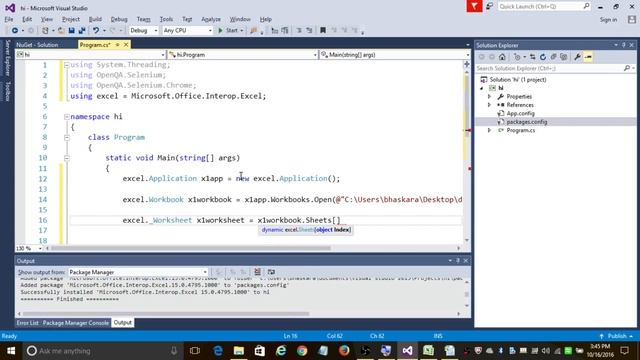Image resolution: width=640 pixels, height=360 pixels.
Task: Click the bookmark toolbar icon
Action: tap(323, 31)
